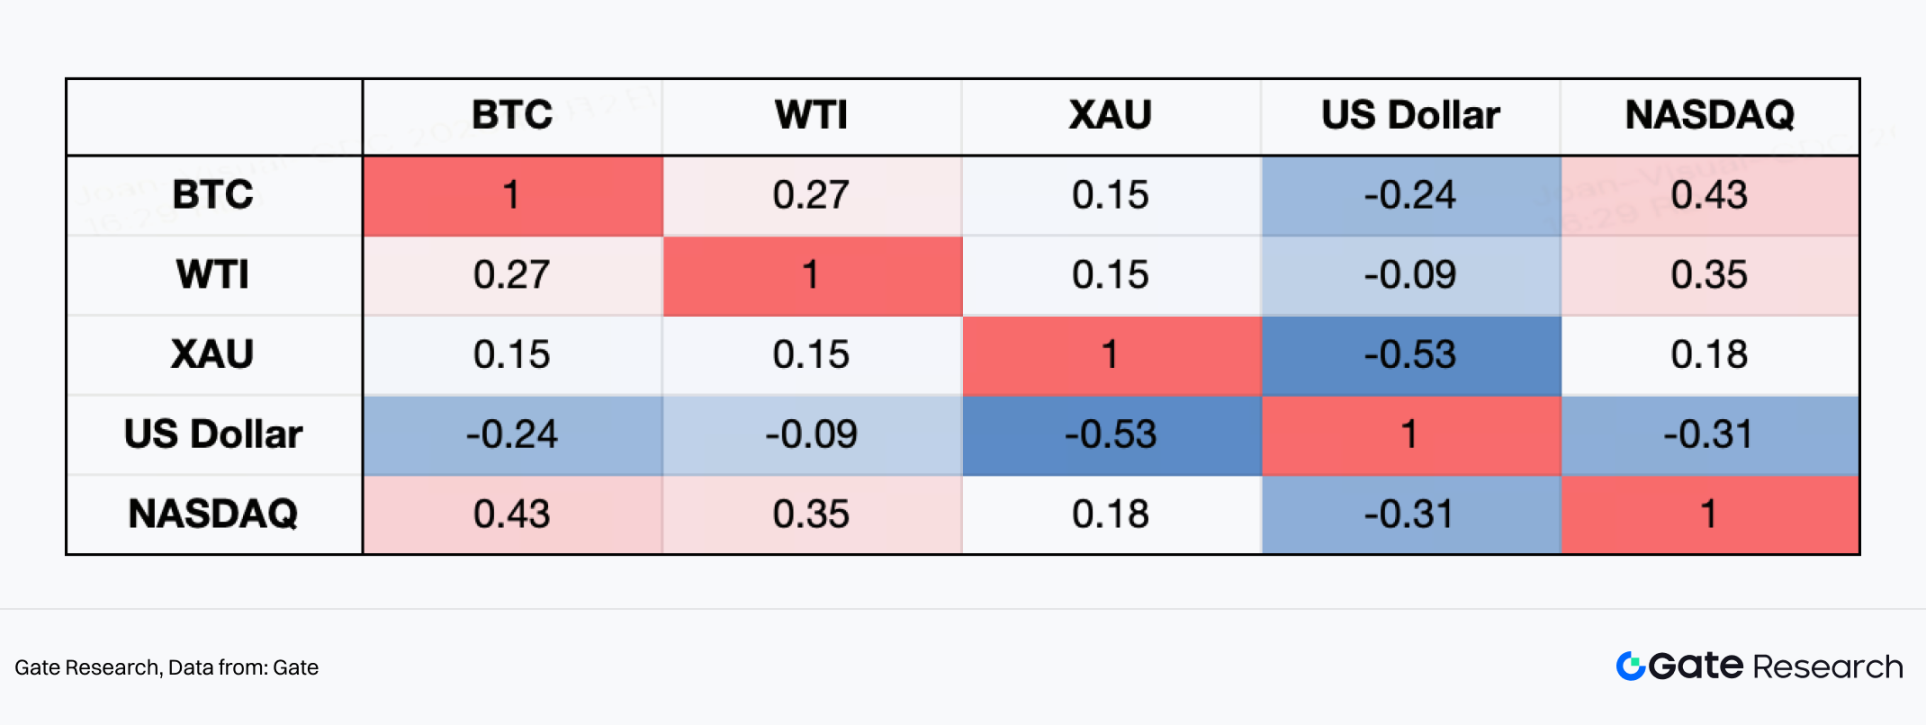Select the US Dollar column header

tap(1410, 115)
